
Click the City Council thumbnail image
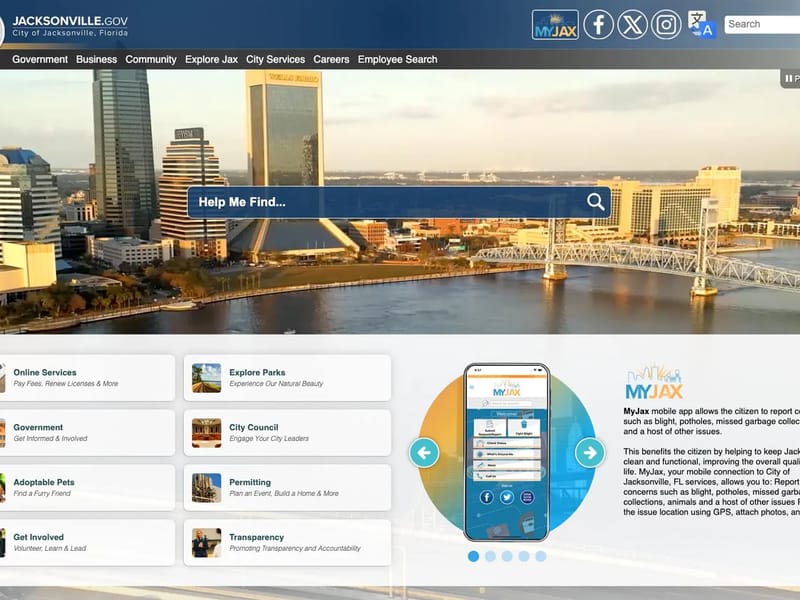point(207,433)
